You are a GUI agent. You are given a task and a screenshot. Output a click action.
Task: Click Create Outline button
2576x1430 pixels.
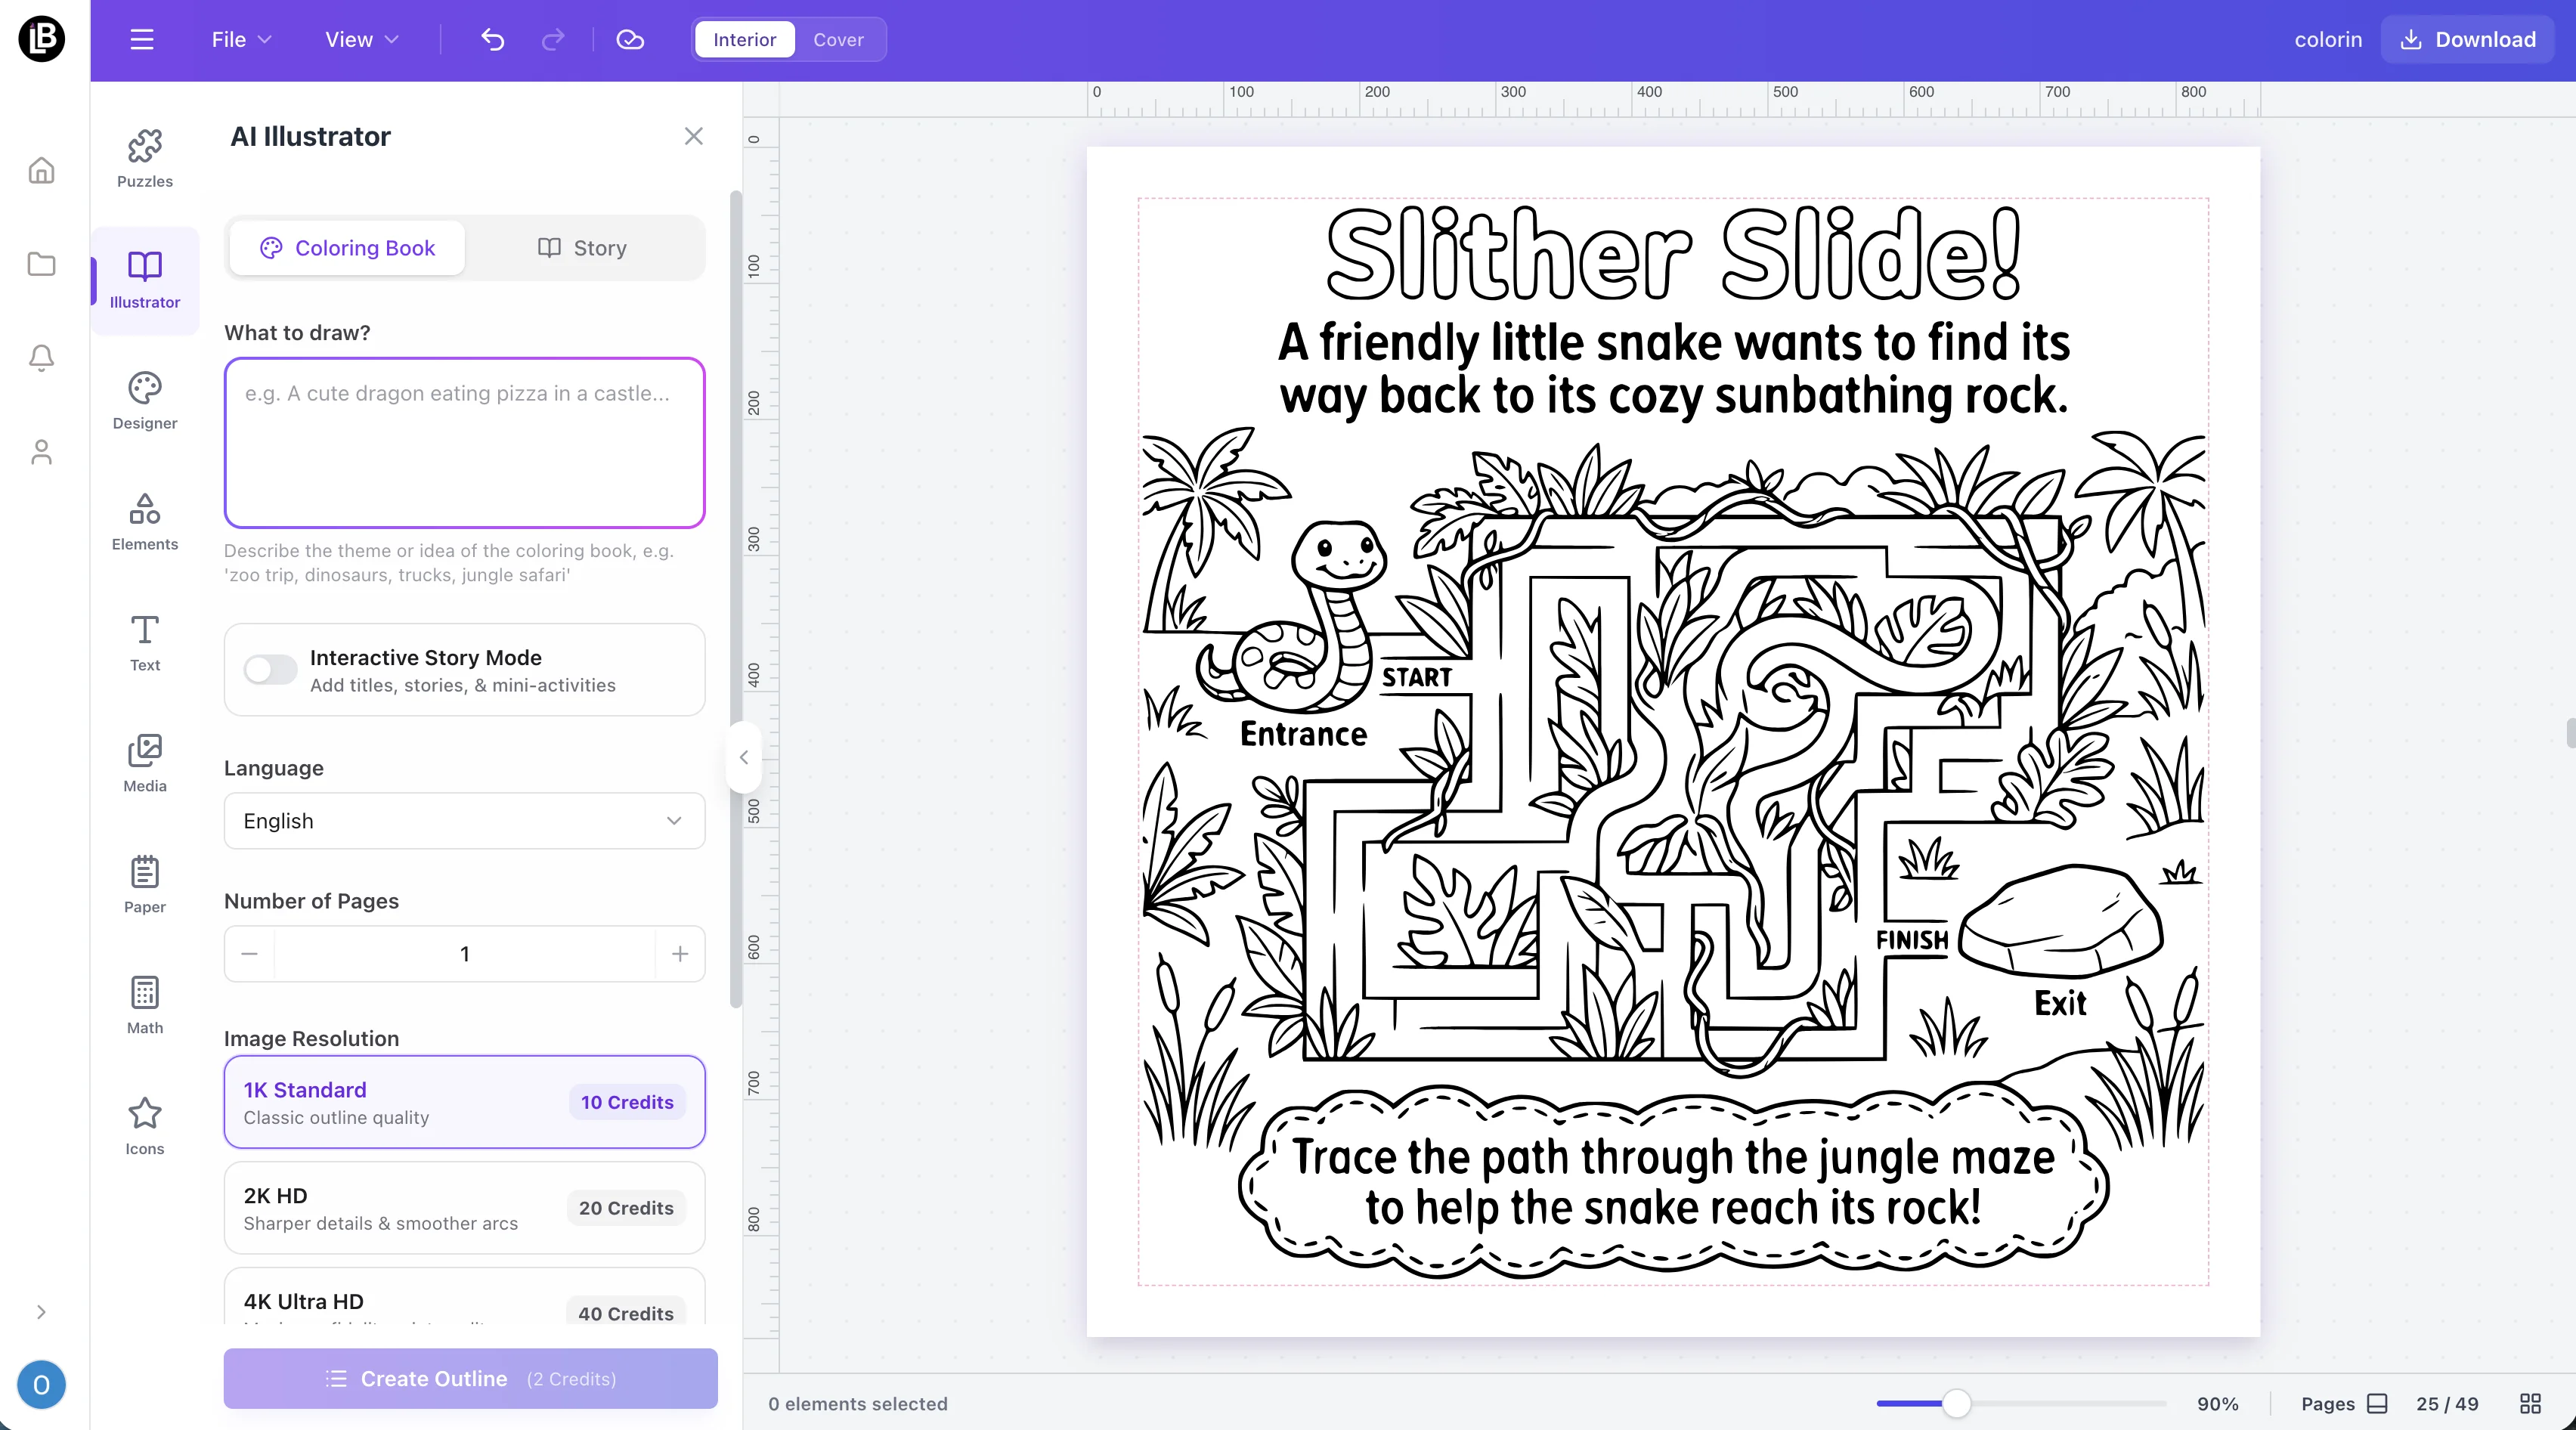(470, 1379)
